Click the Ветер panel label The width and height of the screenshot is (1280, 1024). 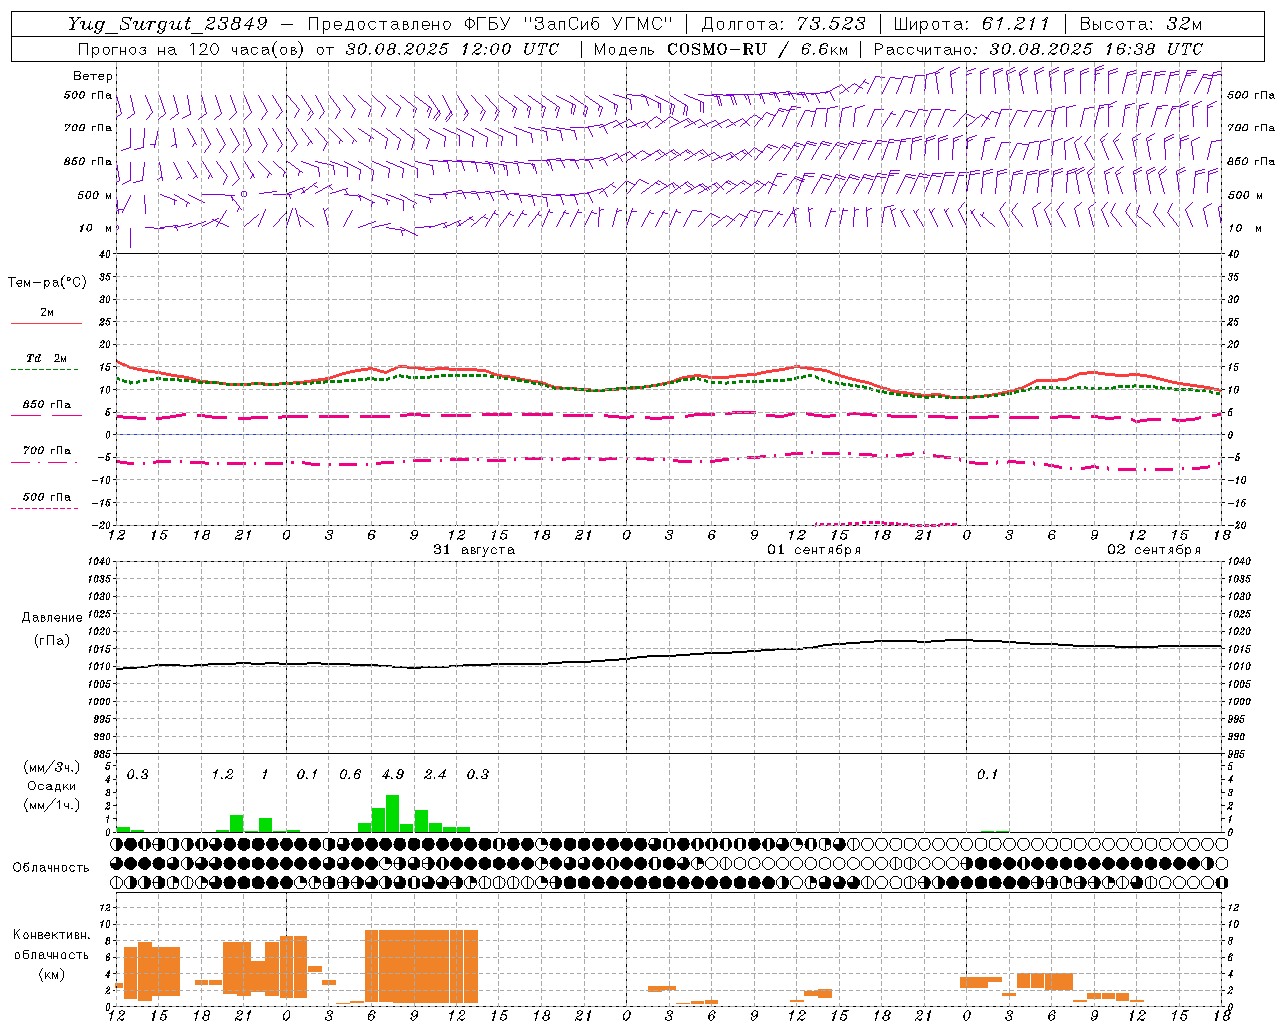click(93, 76)
